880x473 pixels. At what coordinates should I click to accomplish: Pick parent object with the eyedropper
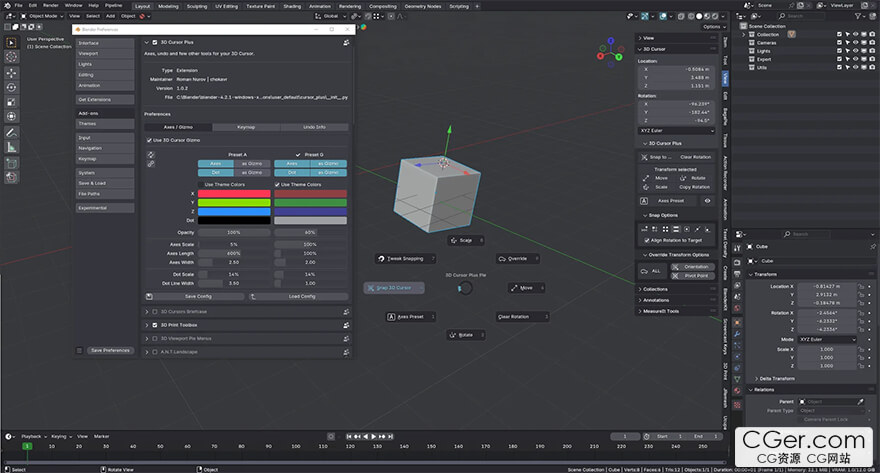860,402
